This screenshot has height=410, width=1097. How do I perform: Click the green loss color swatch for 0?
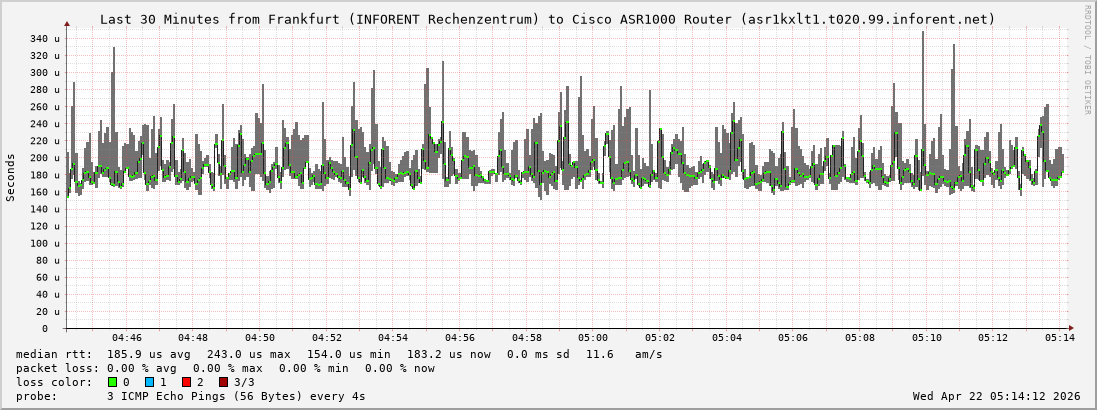pyautogui.click(x=112, y=382)
